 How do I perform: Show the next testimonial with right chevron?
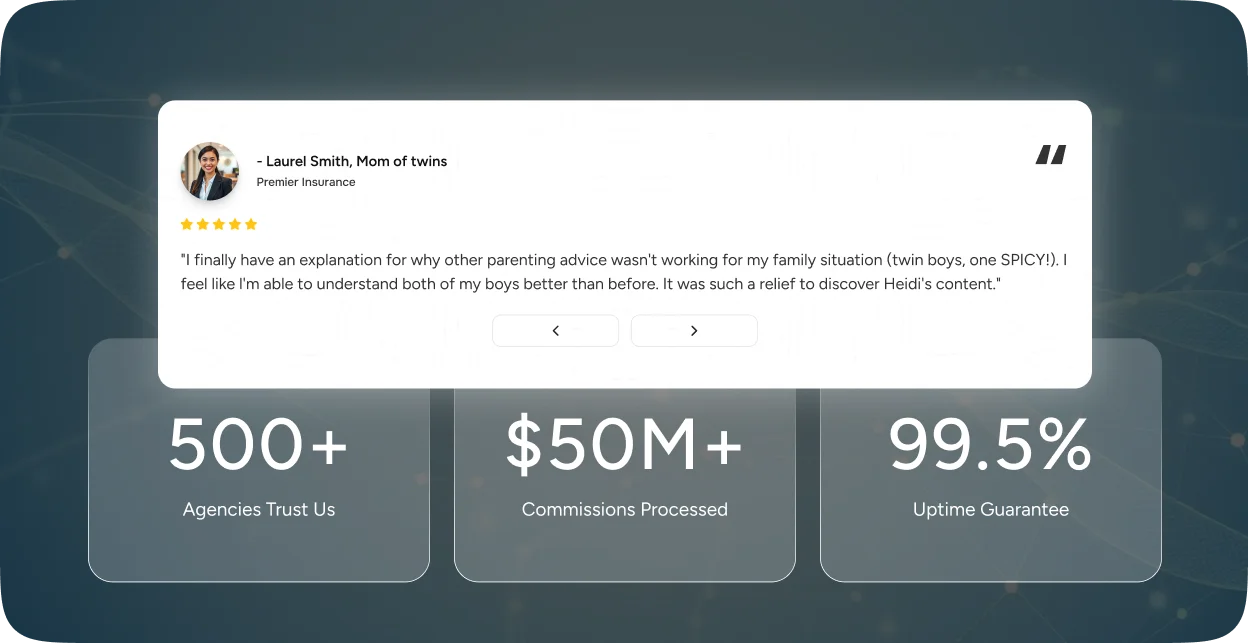(694, 331)
